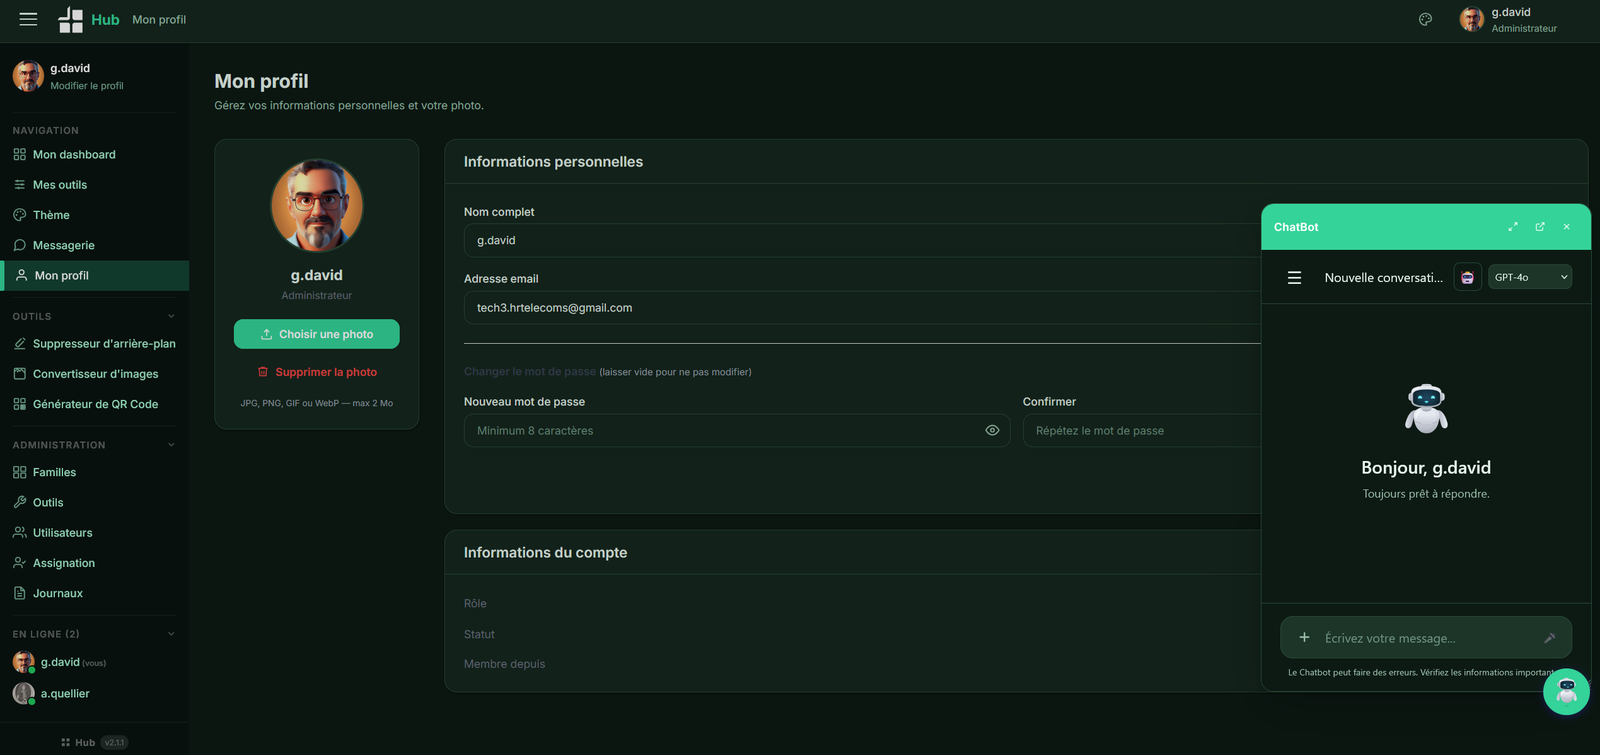Click the large profile photo avatar
1600x755 pixels.
coord(317,205)
